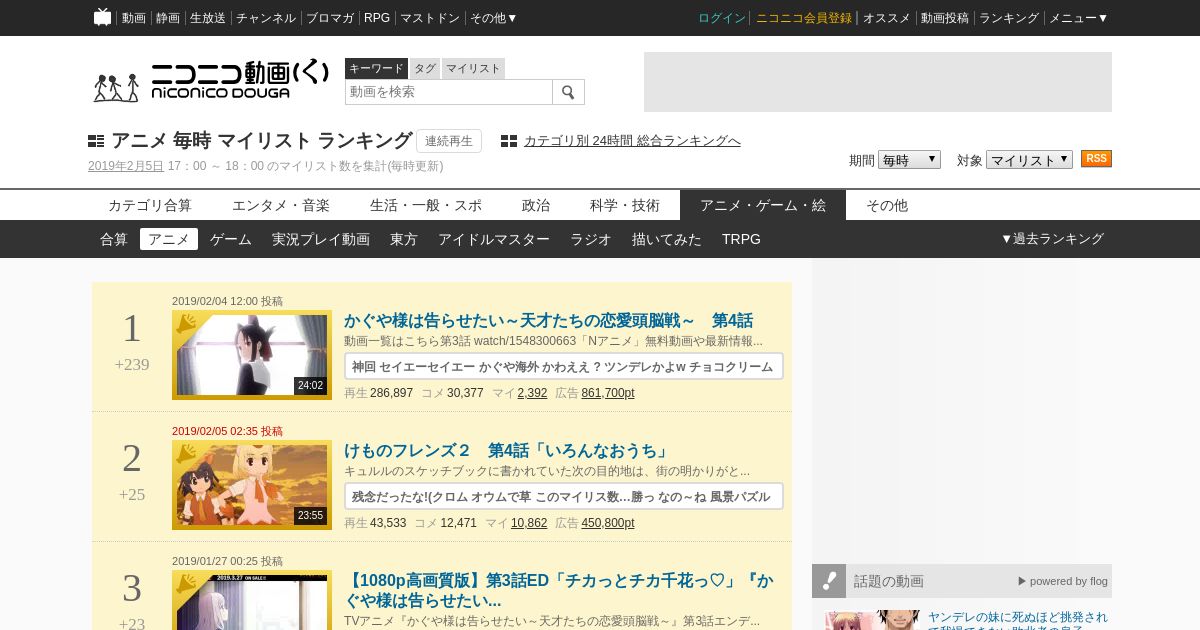Open ヤンデレの妹 trending video link
This screenshot has height=630, width=1200.
[1018, 620]
